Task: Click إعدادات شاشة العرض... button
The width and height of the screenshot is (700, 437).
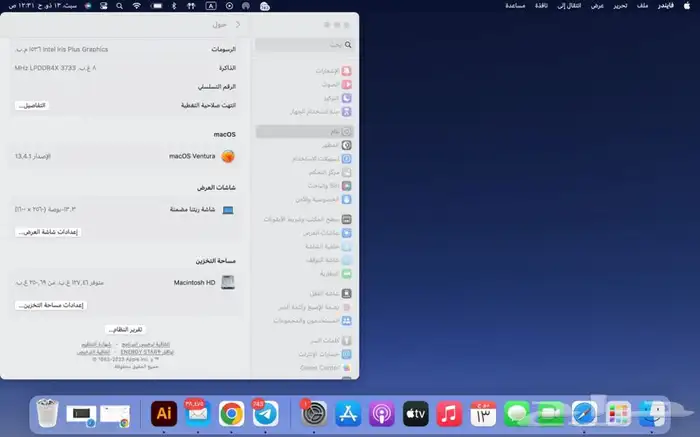Action: pos(48,232)
